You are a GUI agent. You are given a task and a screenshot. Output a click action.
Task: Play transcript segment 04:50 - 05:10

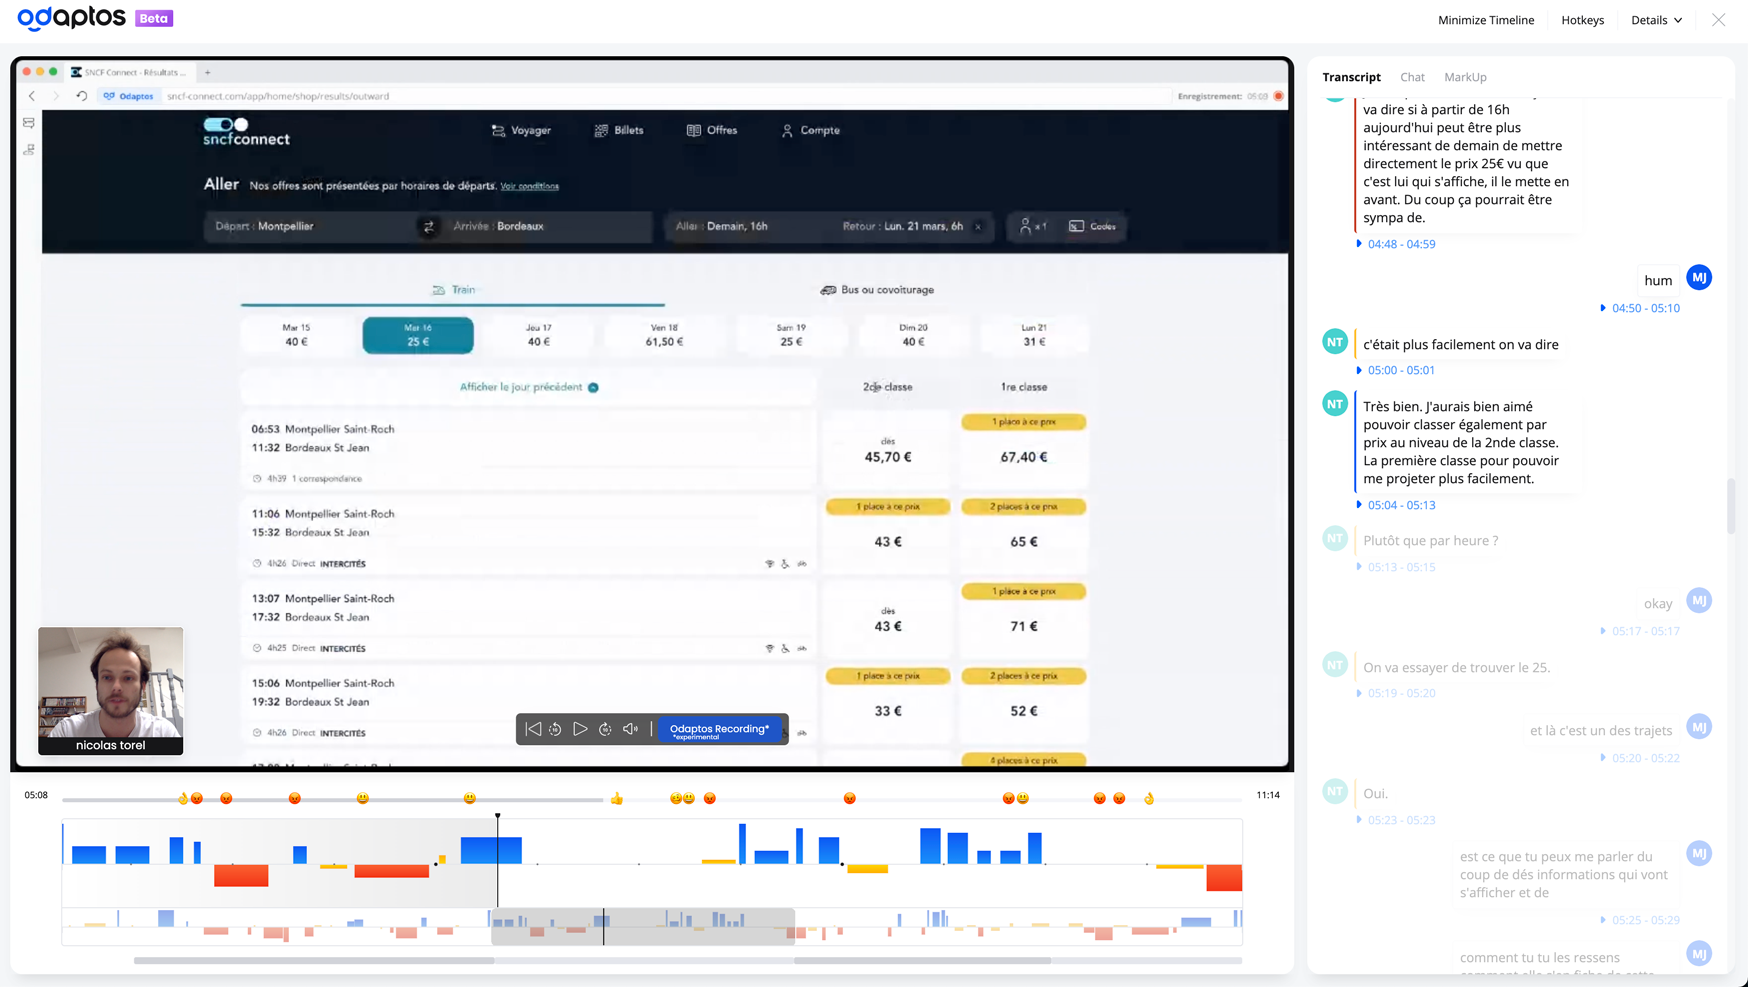pos(1641,308)
